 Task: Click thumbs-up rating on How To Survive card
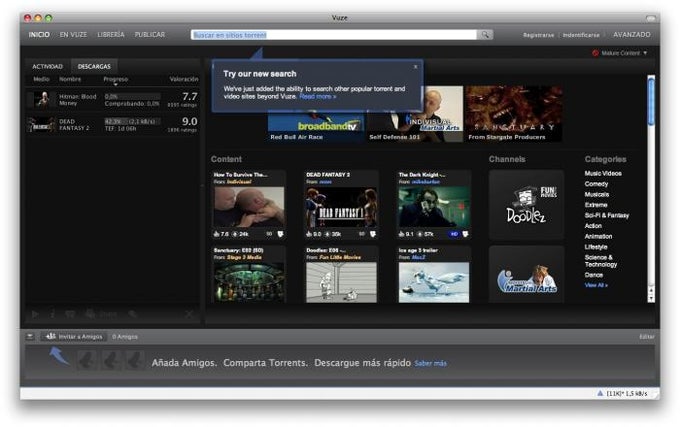216,234
